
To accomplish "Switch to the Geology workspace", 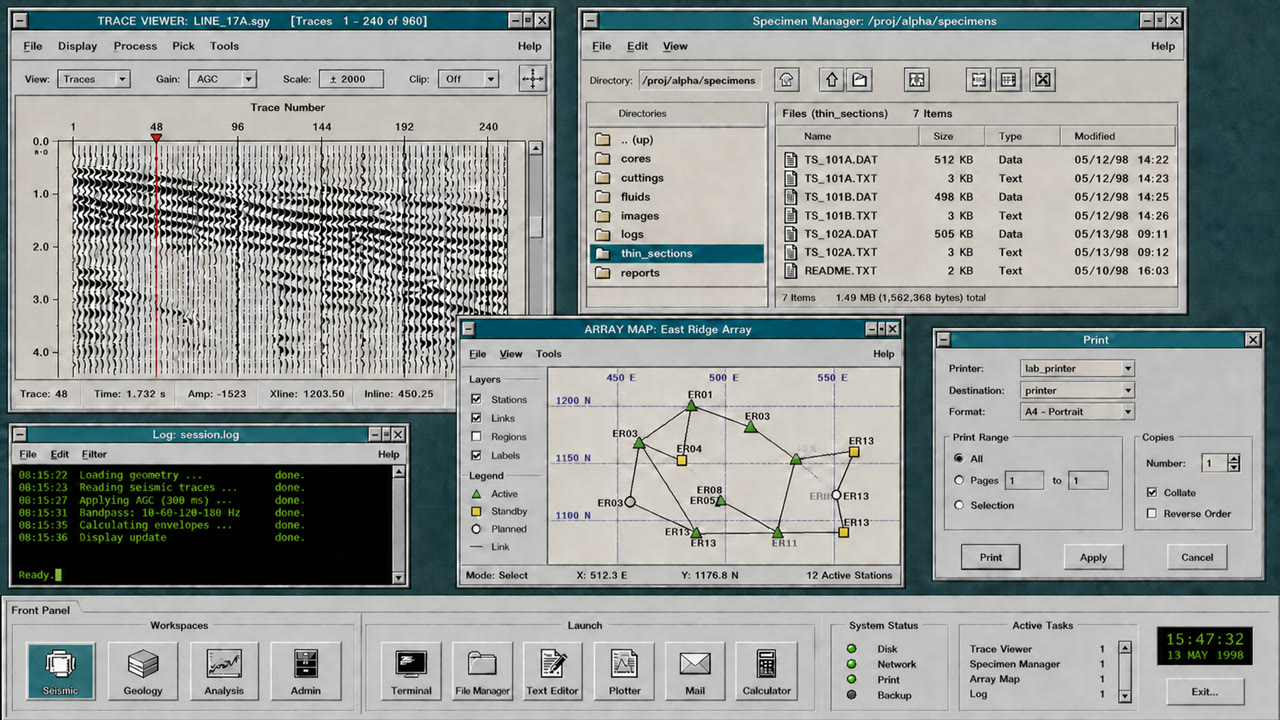I will 143,671.
